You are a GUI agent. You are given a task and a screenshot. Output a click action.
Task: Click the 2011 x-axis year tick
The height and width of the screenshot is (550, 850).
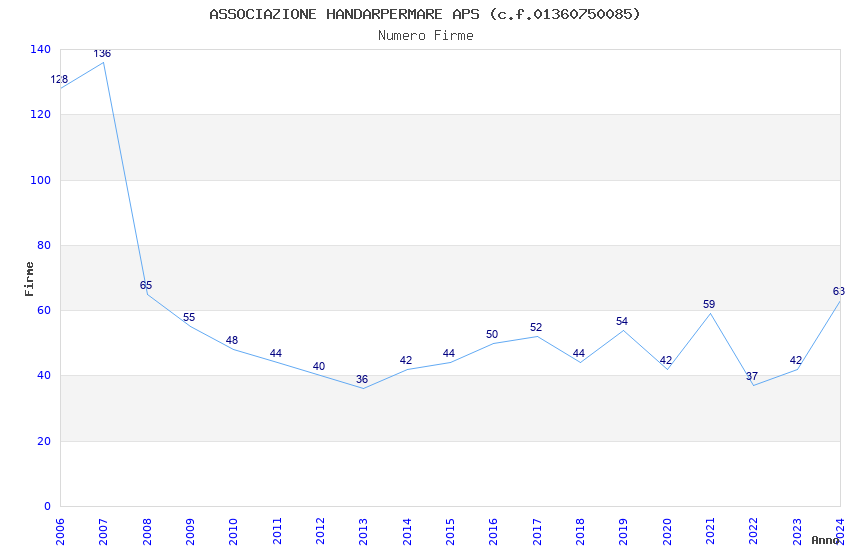click(277, 532)
